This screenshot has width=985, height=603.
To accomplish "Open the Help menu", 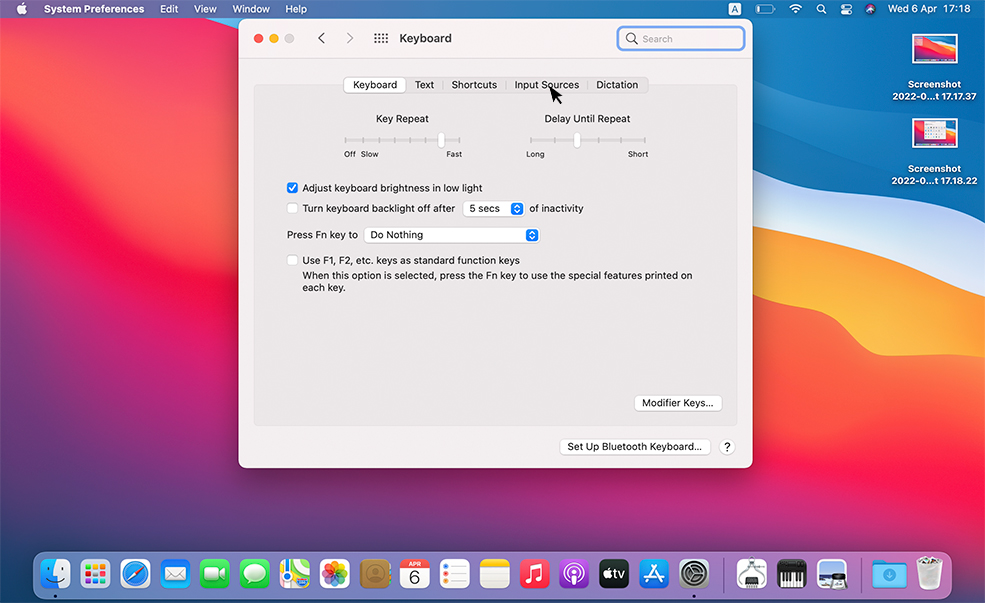I will pos(296,9).
